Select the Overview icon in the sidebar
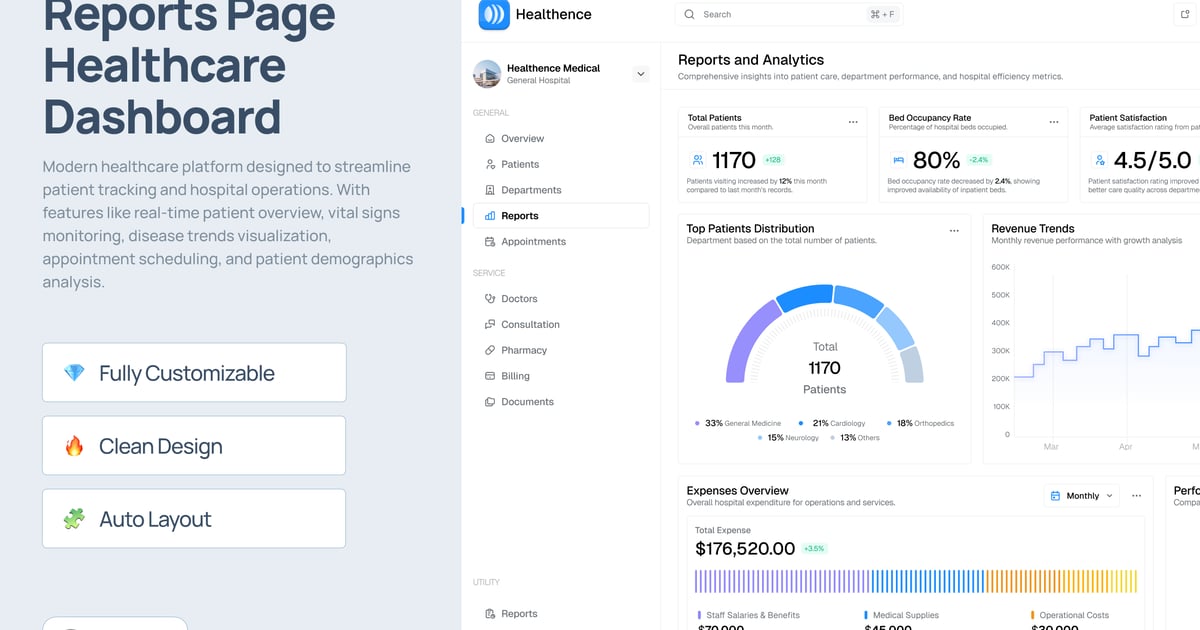The image size is (1200, 630). click(x=489, y=138)
